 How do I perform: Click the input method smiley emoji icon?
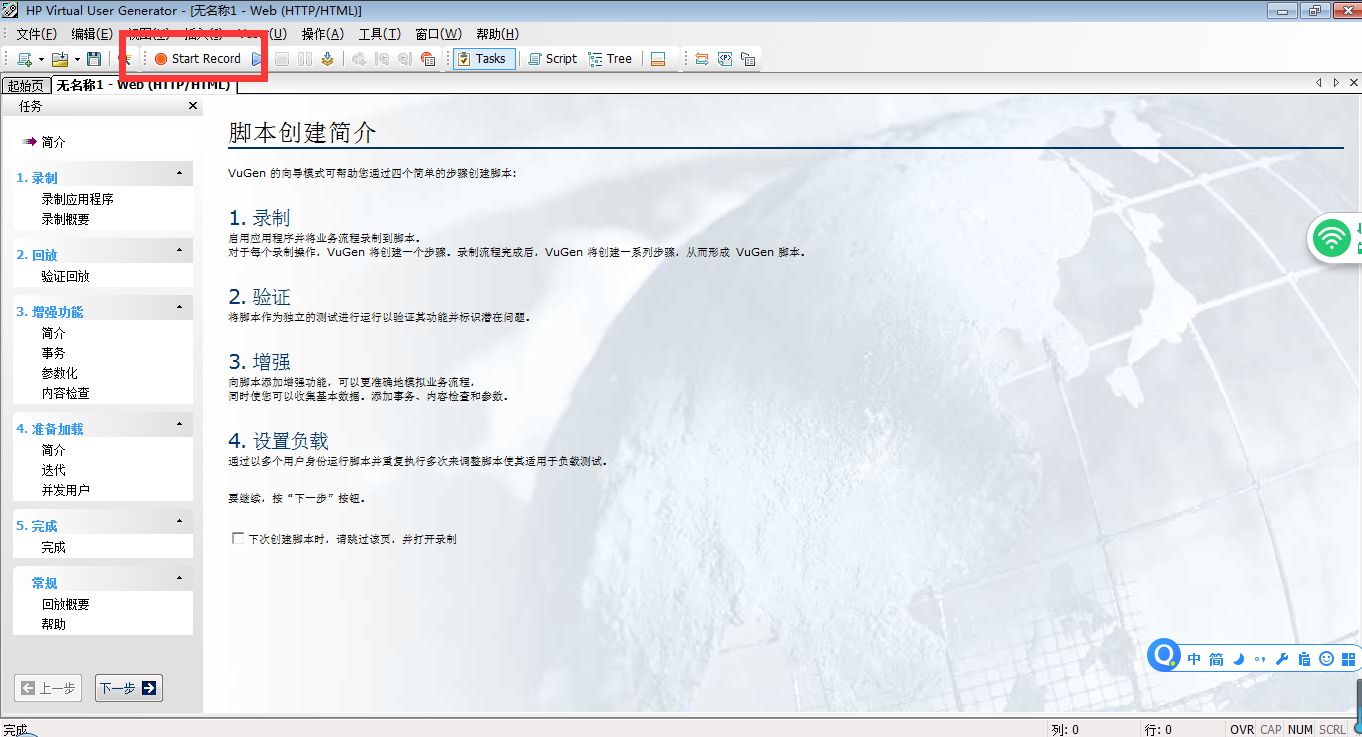(1327, 659)
